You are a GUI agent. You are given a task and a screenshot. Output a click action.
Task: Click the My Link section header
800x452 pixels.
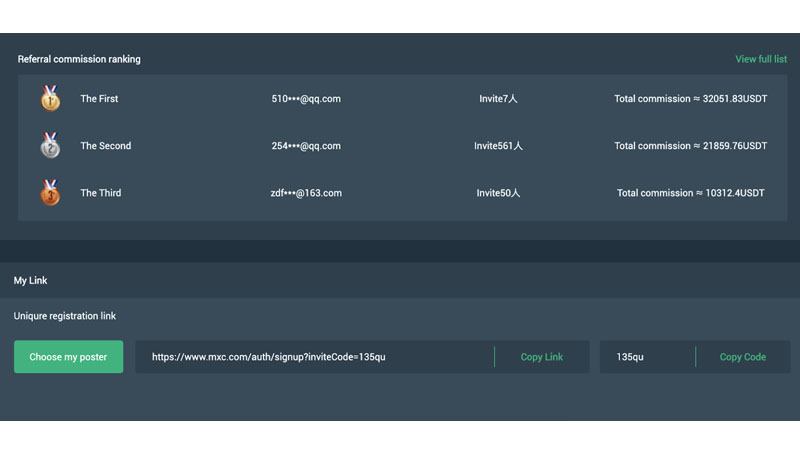click(x=30, y=281)
